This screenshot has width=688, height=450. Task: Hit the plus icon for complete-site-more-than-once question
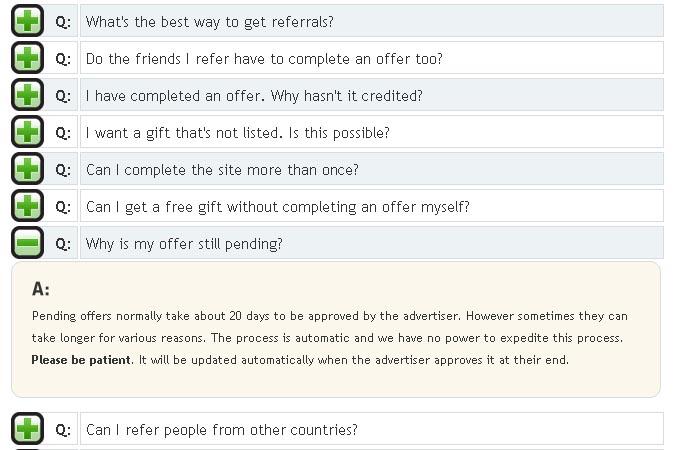point(28,169)
